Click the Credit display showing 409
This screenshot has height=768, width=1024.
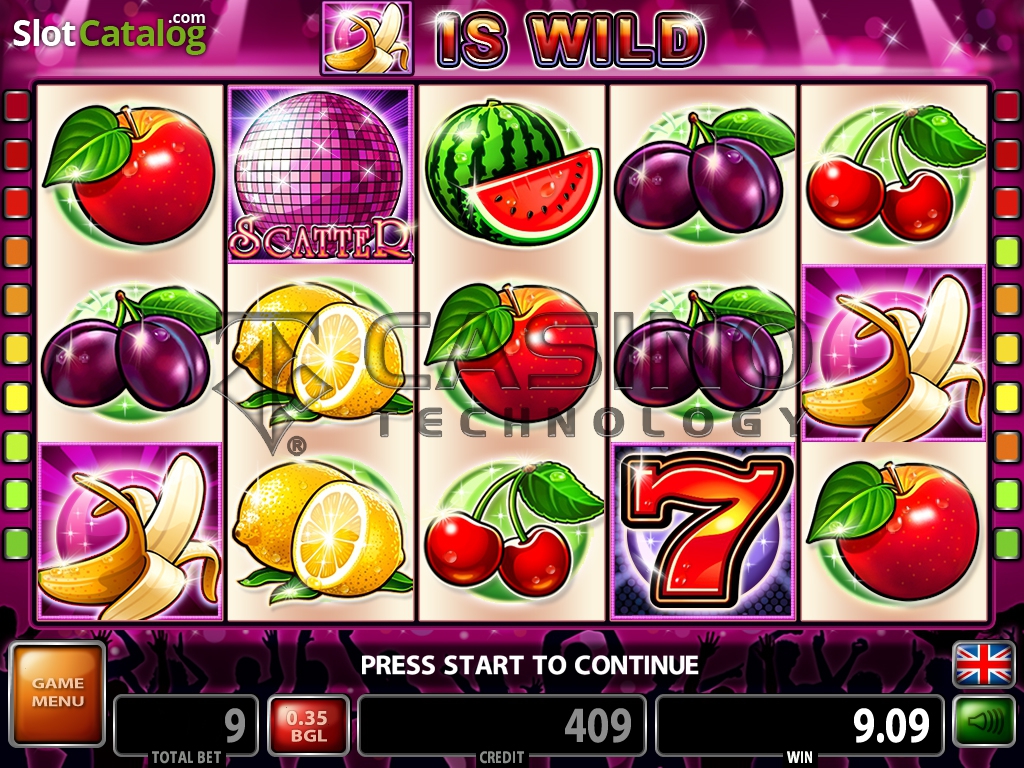coord(502,726)
